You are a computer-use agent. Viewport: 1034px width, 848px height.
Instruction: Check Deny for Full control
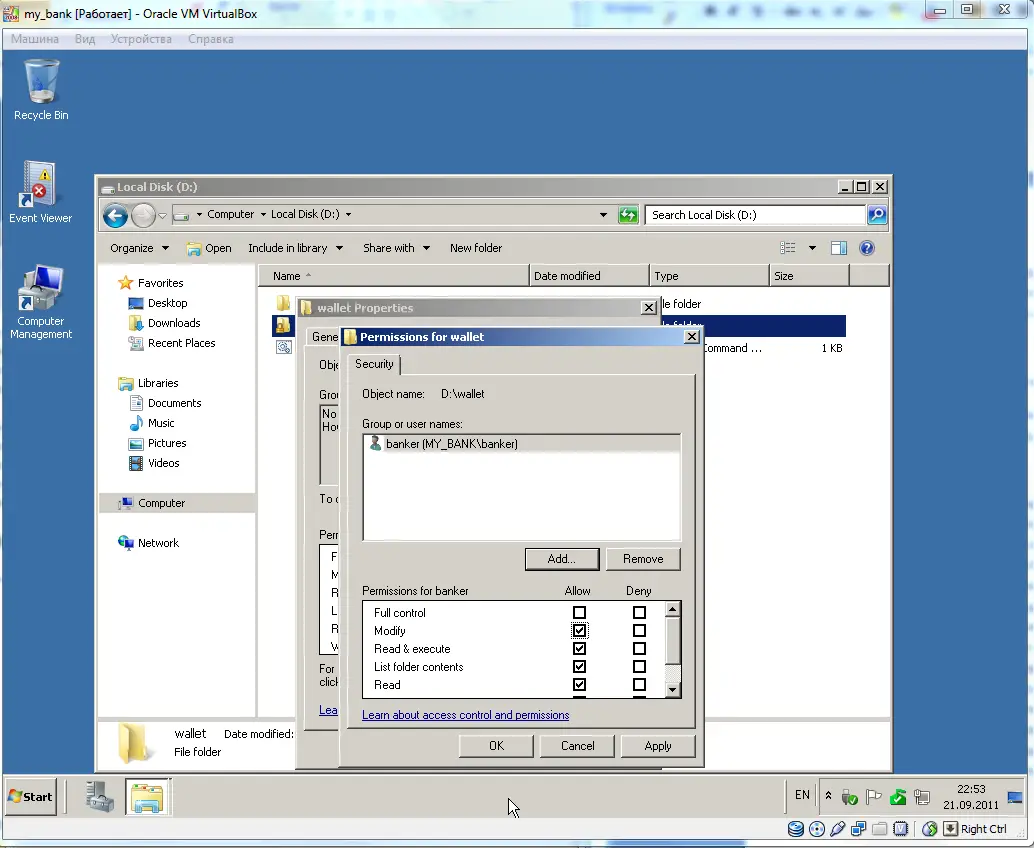[x=639, y=613]
